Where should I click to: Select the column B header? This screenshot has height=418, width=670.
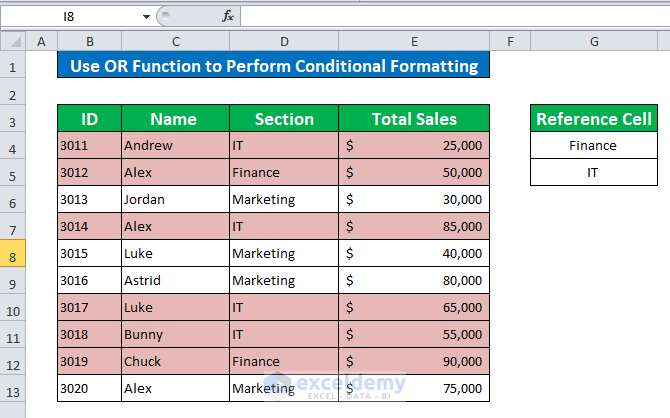[89, 41]
